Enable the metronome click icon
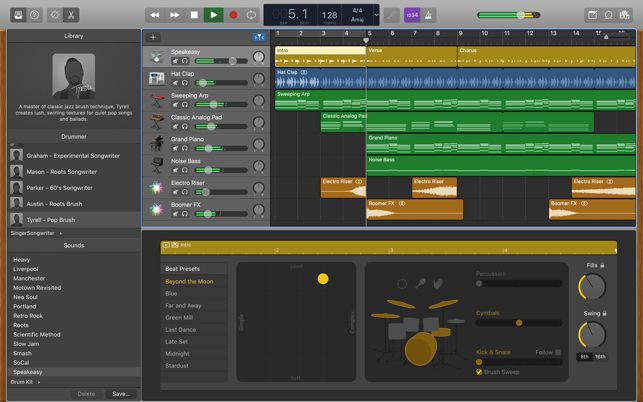This screenshot has width=643, height=402. [429, 15]
